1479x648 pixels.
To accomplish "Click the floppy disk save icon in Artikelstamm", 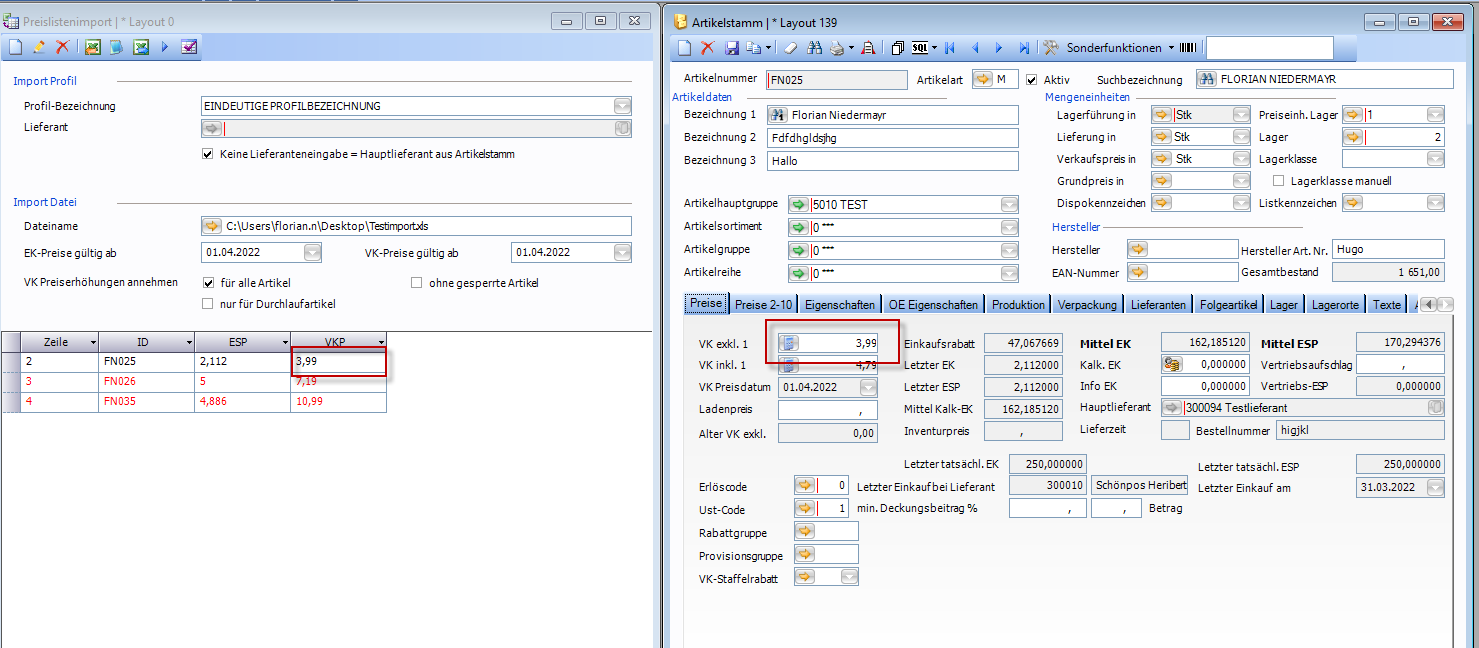I will tap(732, 48).
